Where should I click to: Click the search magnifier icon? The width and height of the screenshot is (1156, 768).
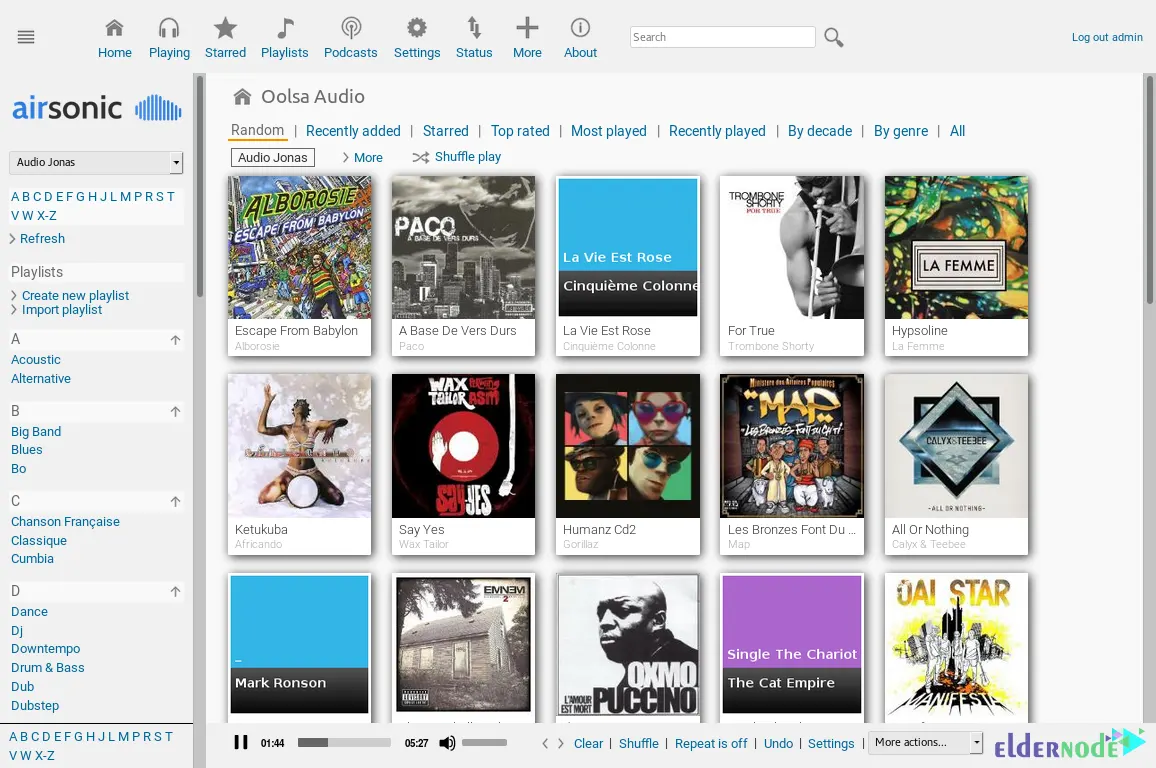click(x=833, y=38)
